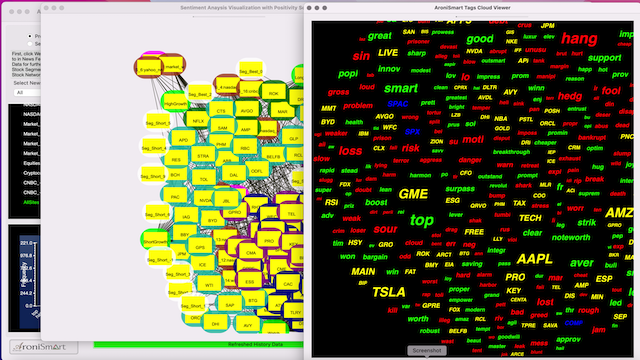Select the DAL stock node

(233, 175)
